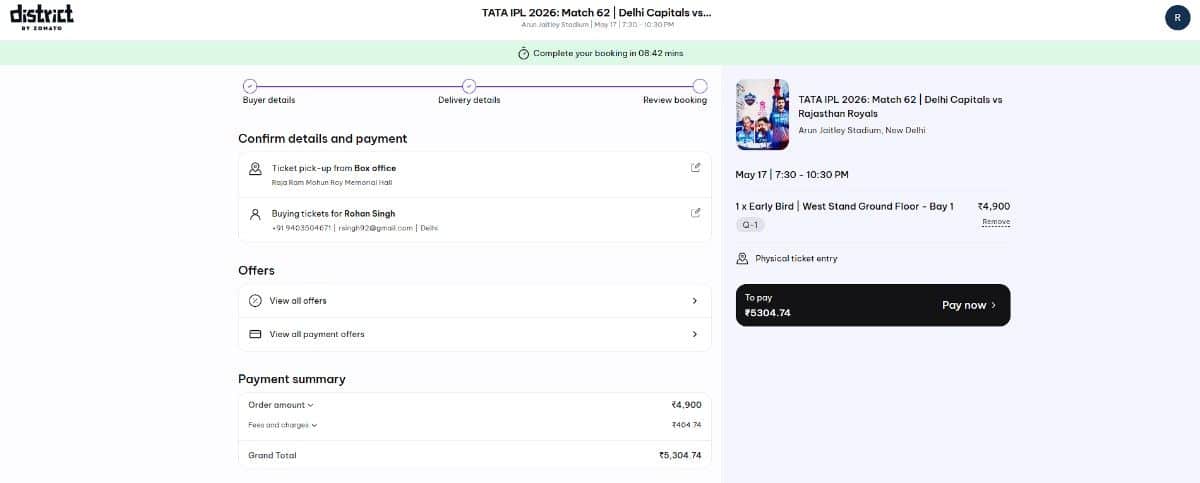
Task: Click the 'Physical ticket entry' label
Action: click(796, 258)
